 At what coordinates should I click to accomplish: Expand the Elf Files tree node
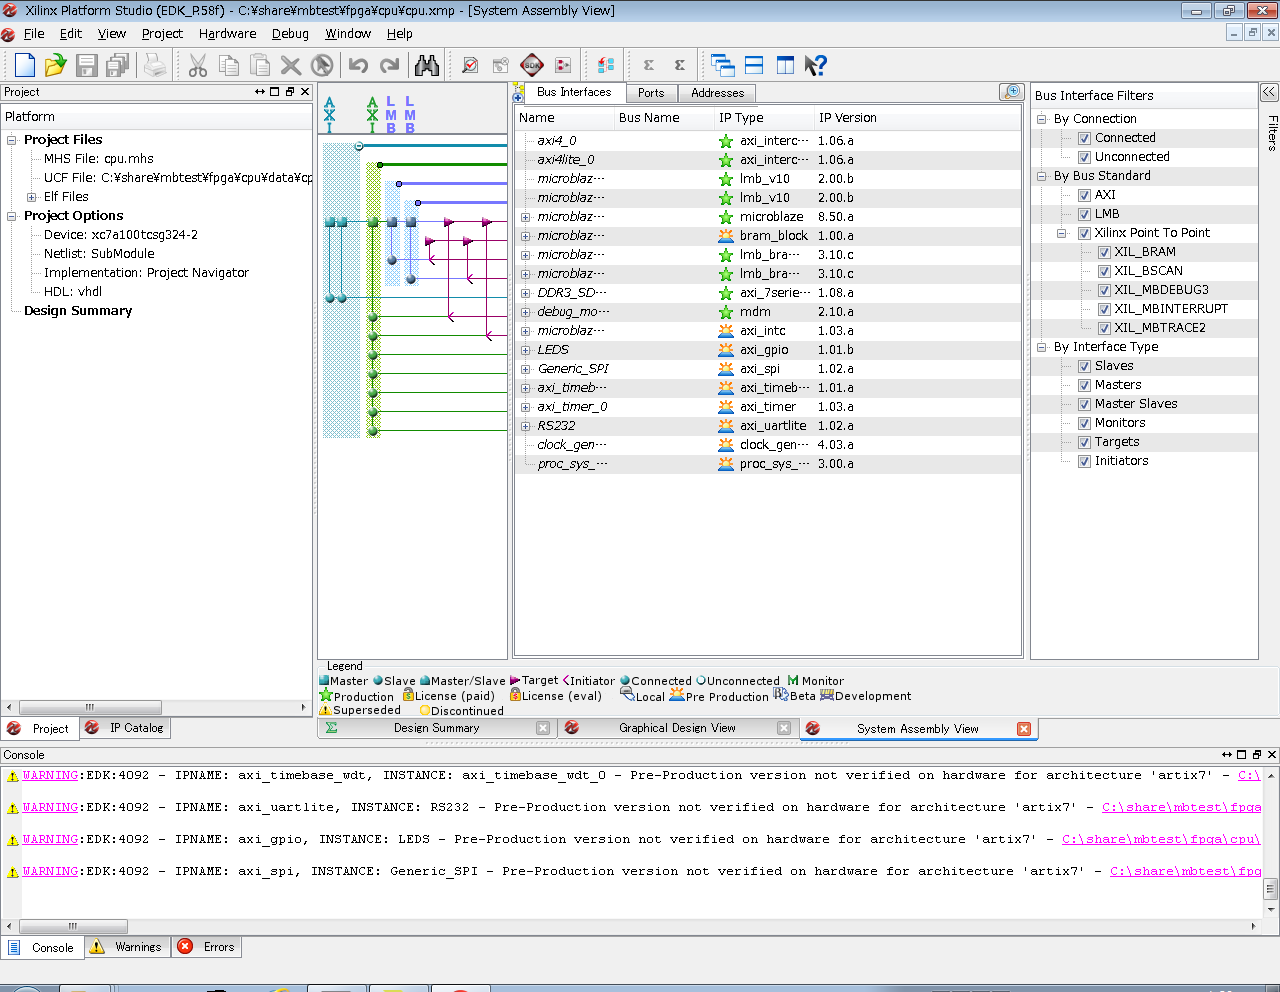tap(32, 197)
